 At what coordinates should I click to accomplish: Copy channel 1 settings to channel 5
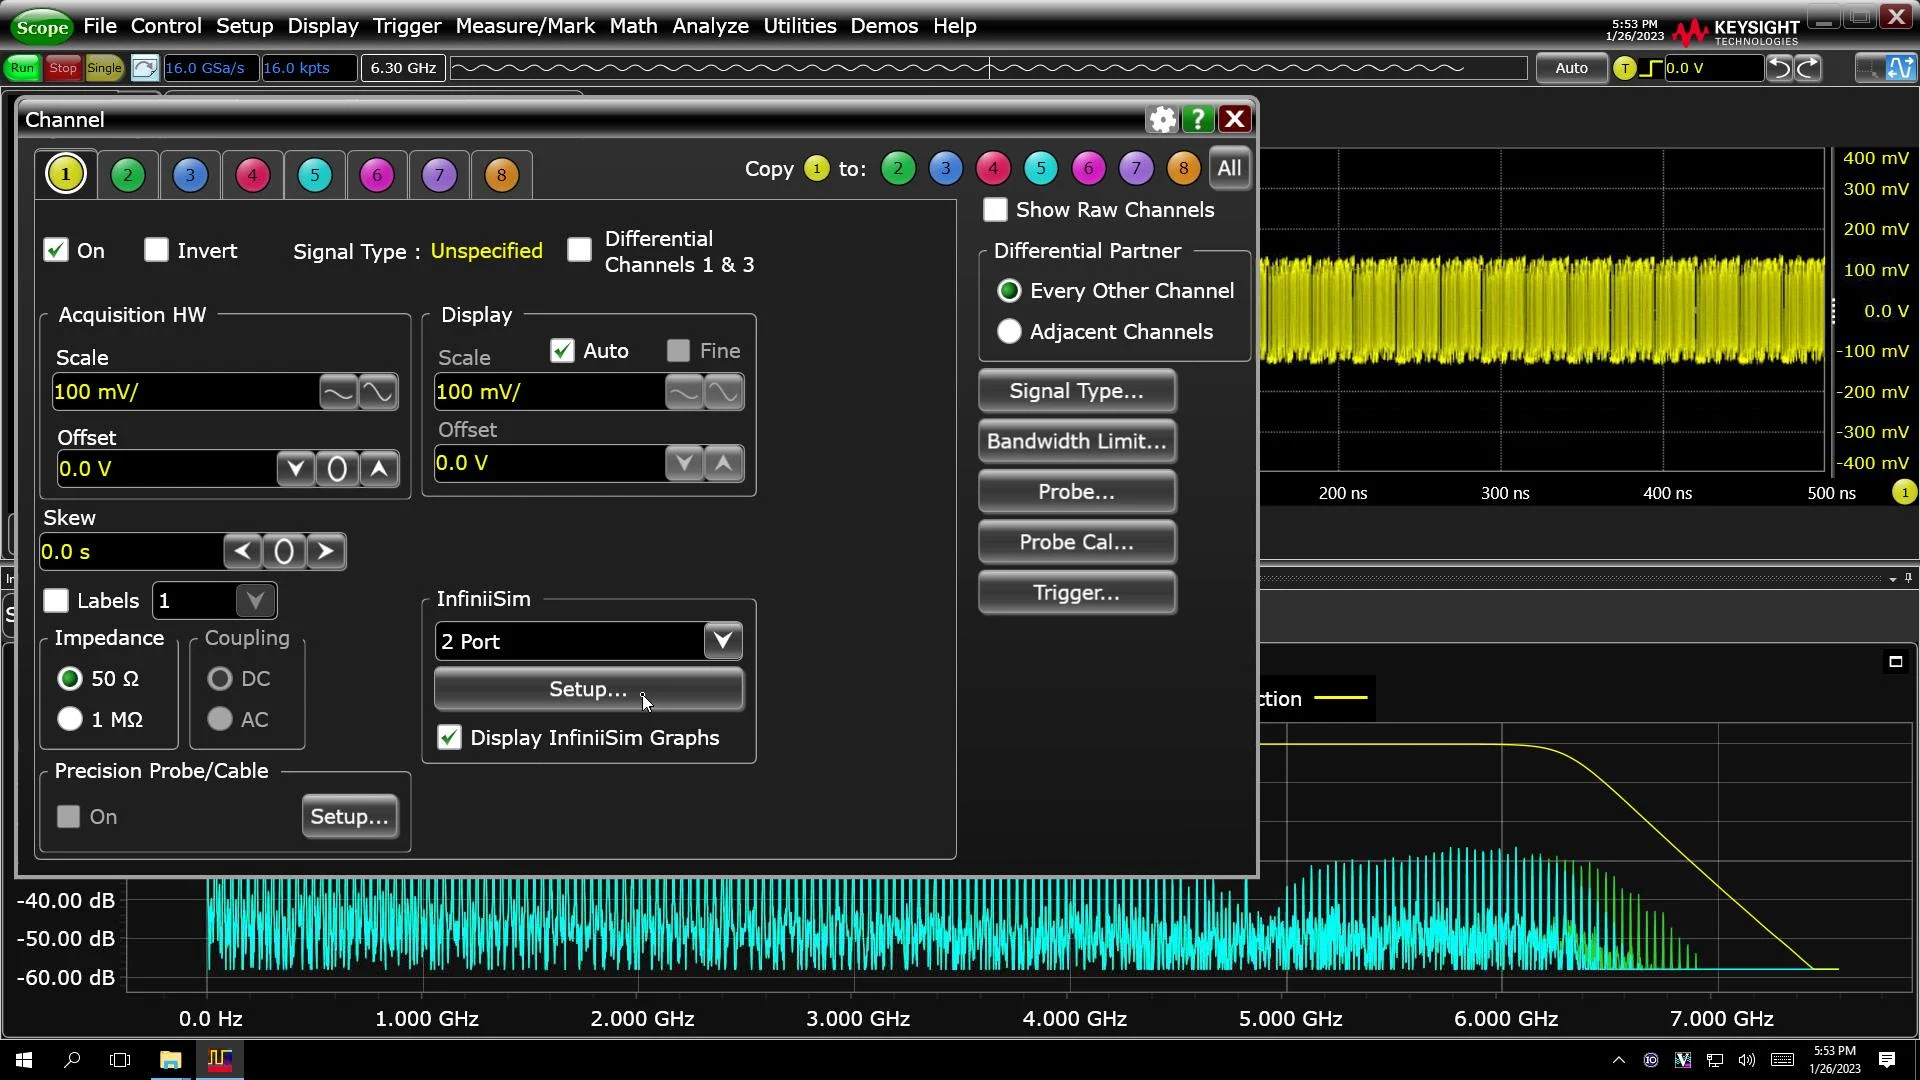pos(1040,169)
